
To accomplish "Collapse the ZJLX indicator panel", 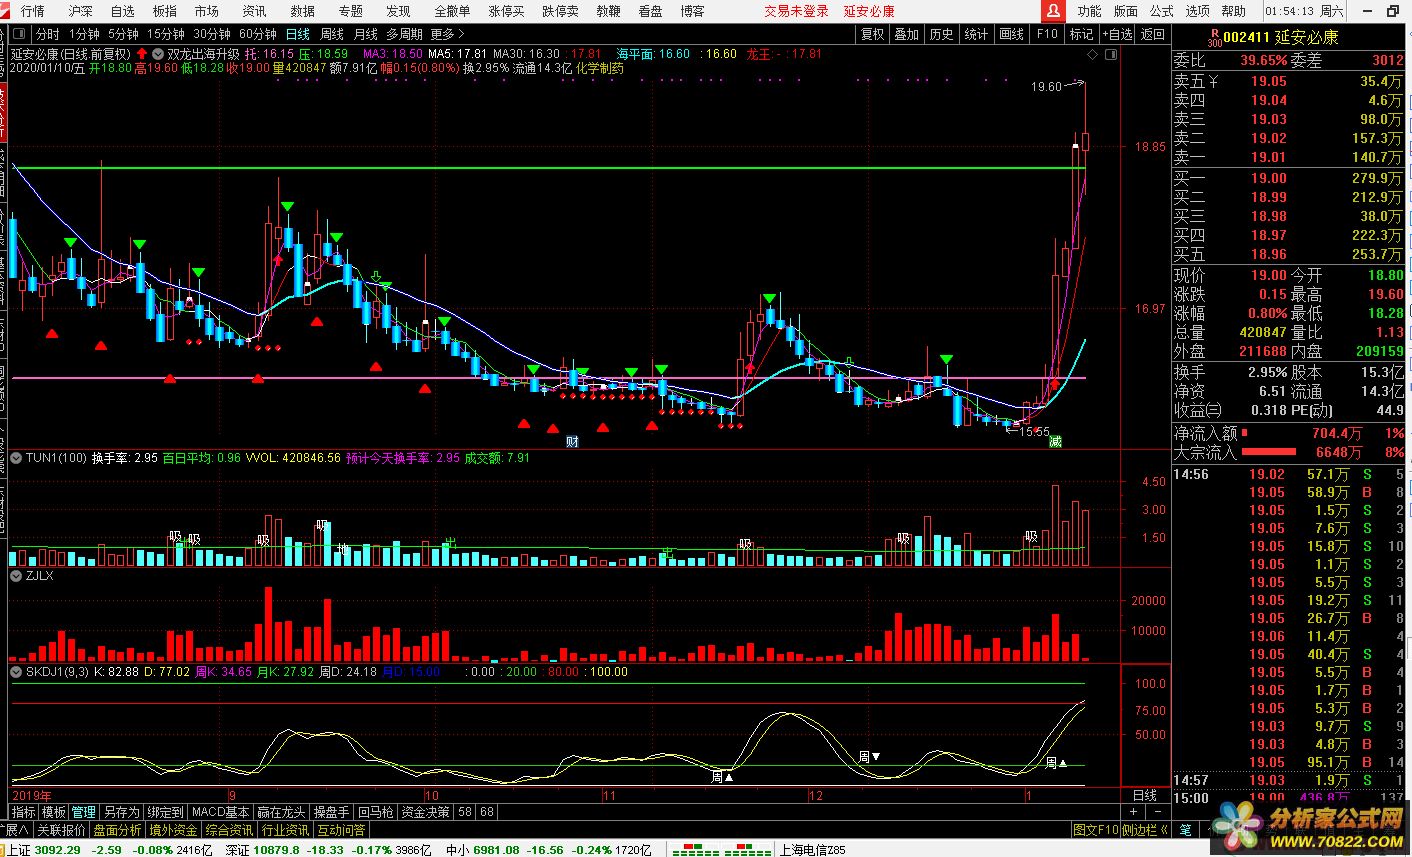I will pyautogui.click(x=16, y=576).
